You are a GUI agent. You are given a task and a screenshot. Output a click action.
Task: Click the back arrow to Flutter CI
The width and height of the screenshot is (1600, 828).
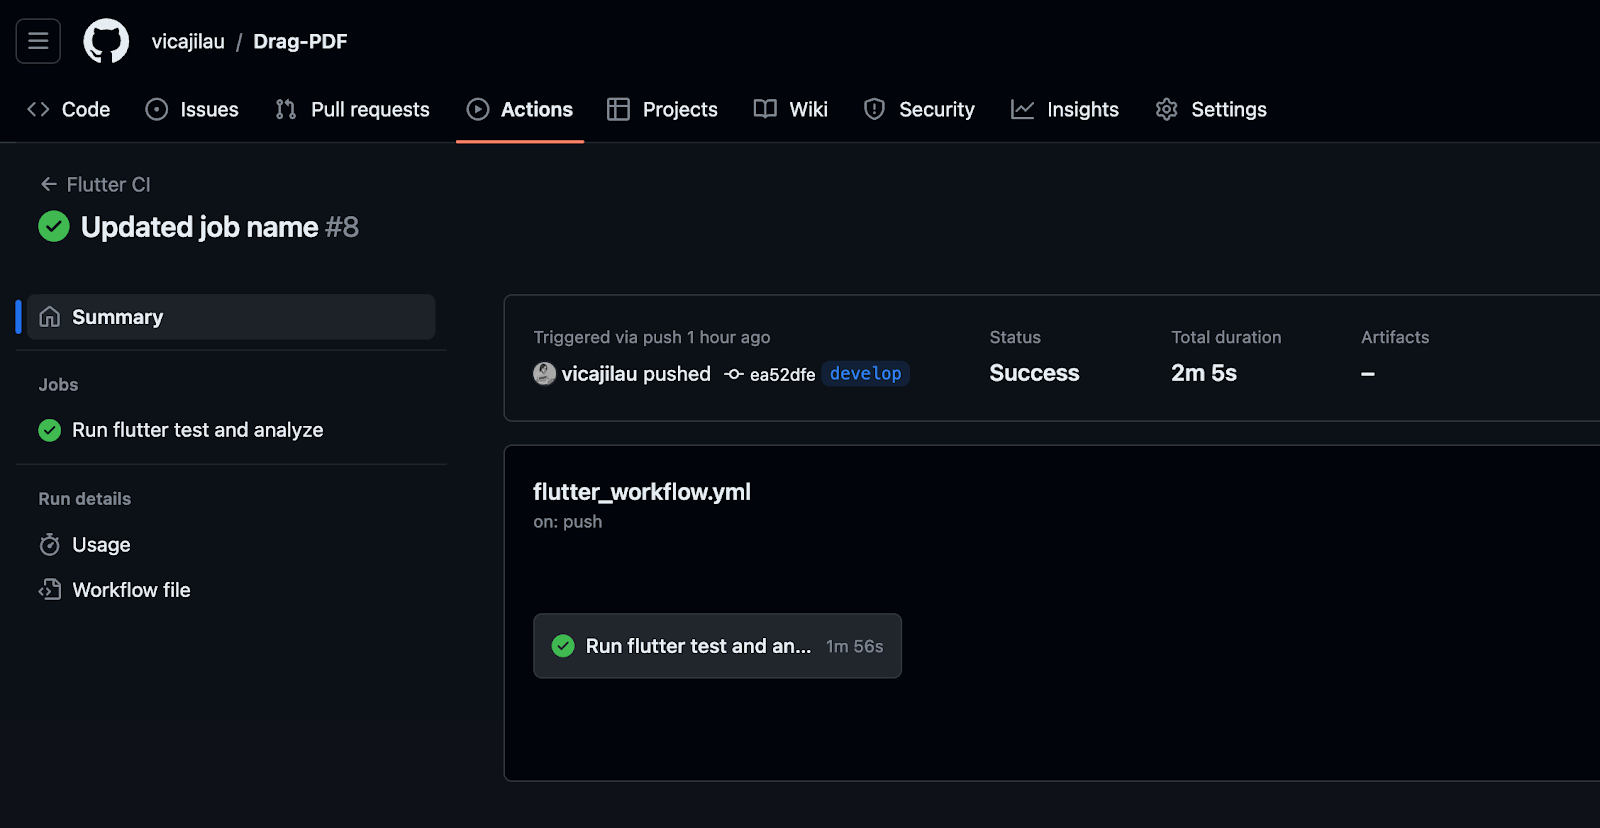click(48, 184)
